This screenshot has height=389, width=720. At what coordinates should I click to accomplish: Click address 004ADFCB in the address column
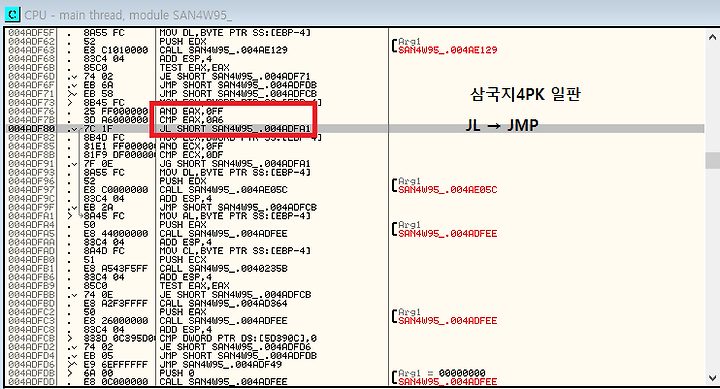point(31,338)
